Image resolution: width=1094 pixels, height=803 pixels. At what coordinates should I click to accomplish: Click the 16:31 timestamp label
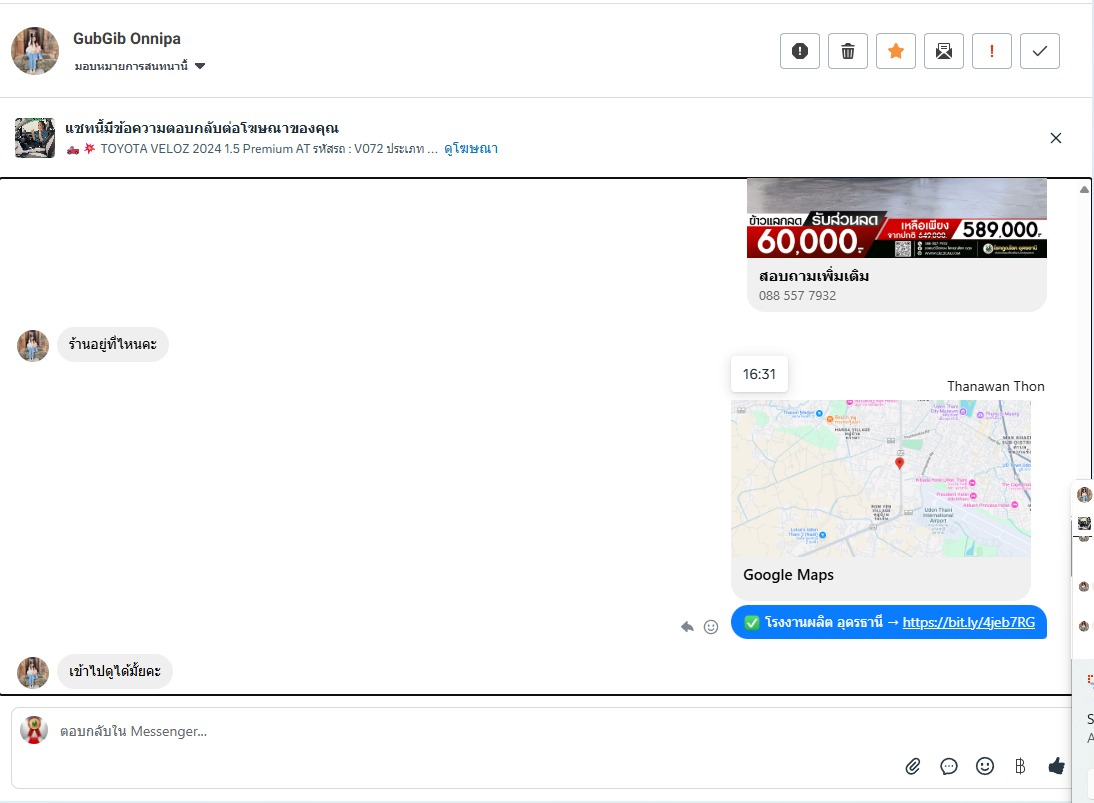[x=759, y=374]
